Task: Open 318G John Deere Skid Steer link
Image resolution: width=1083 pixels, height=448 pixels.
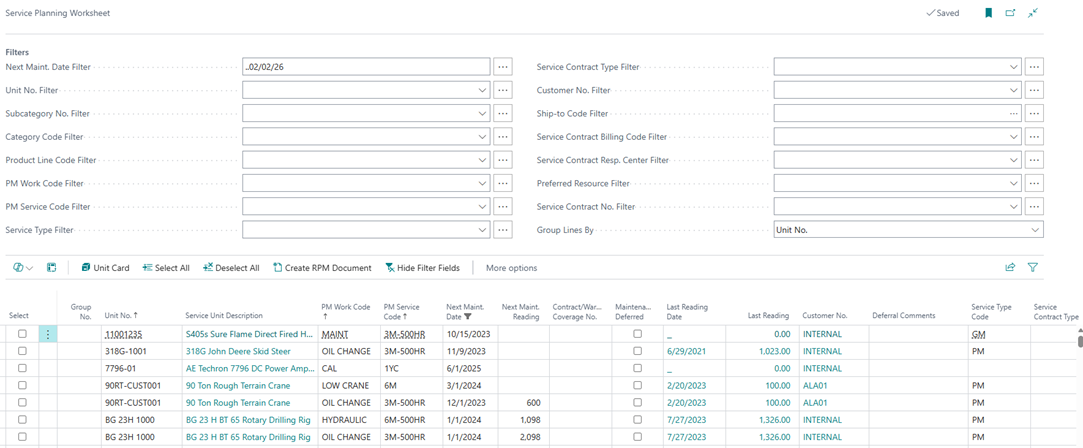Action: [238, 351]
